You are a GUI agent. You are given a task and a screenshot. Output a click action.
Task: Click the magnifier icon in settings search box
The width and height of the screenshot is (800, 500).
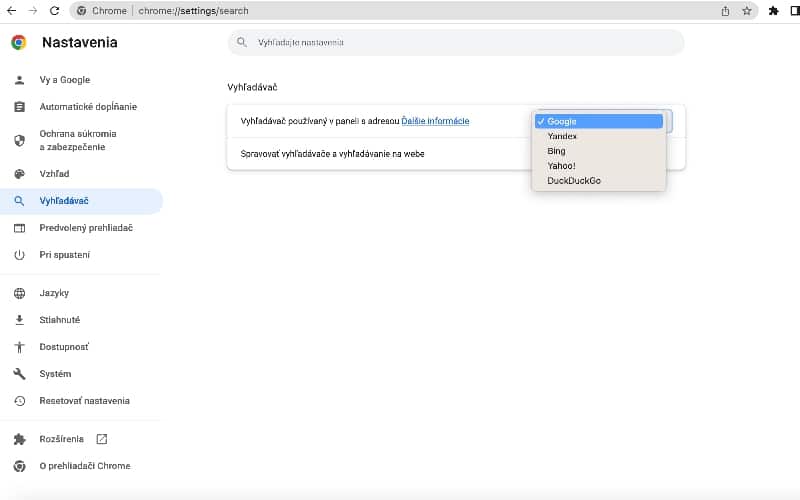click(x=242, y=42)
